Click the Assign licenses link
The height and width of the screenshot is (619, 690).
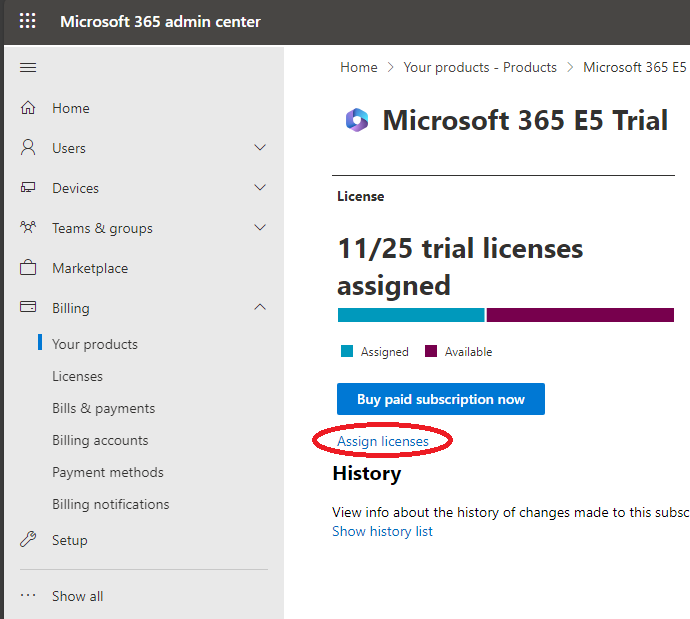[x=383, y=441]
